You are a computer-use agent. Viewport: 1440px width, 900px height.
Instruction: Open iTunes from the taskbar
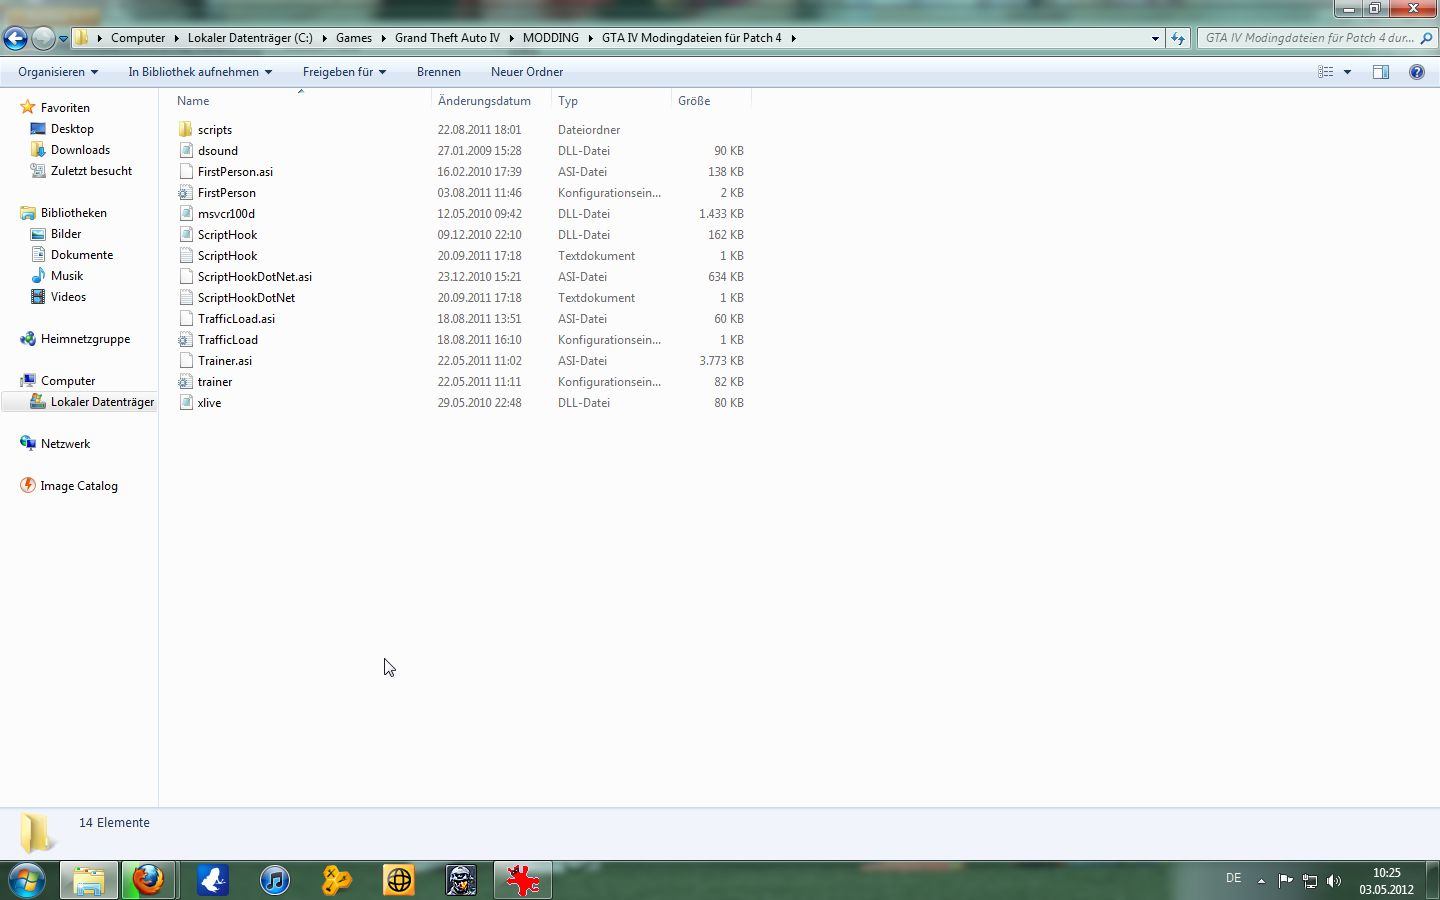[x=275, y=880]
